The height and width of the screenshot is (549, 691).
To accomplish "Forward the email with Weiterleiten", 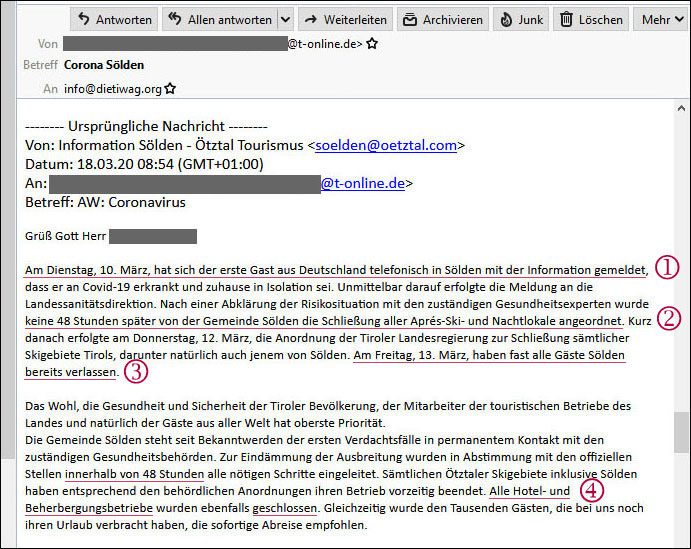I will [x=343, y=19].
